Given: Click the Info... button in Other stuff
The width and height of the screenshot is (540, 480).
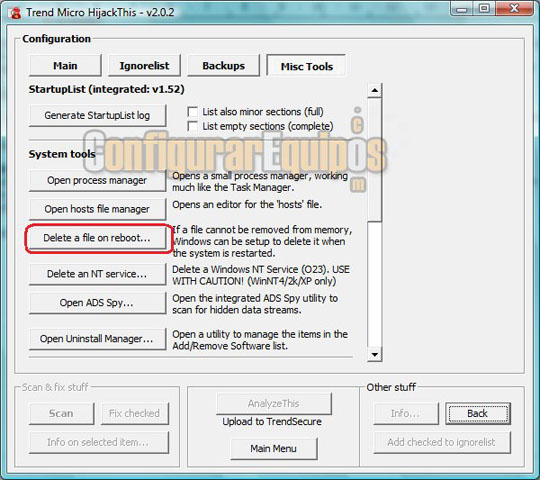Looking at the screenshot, I should [406, 414].
